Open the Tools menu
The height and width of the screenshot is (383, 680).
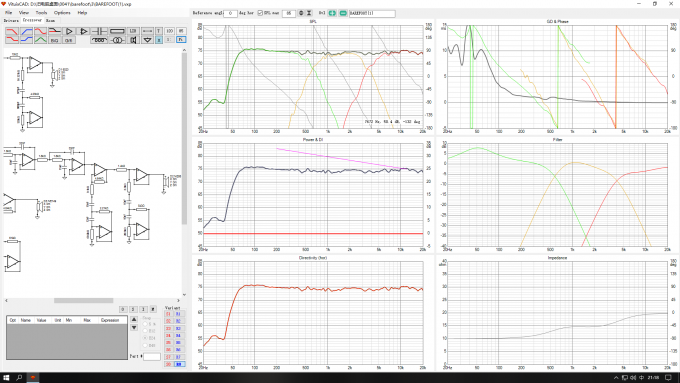pos(41,13)
